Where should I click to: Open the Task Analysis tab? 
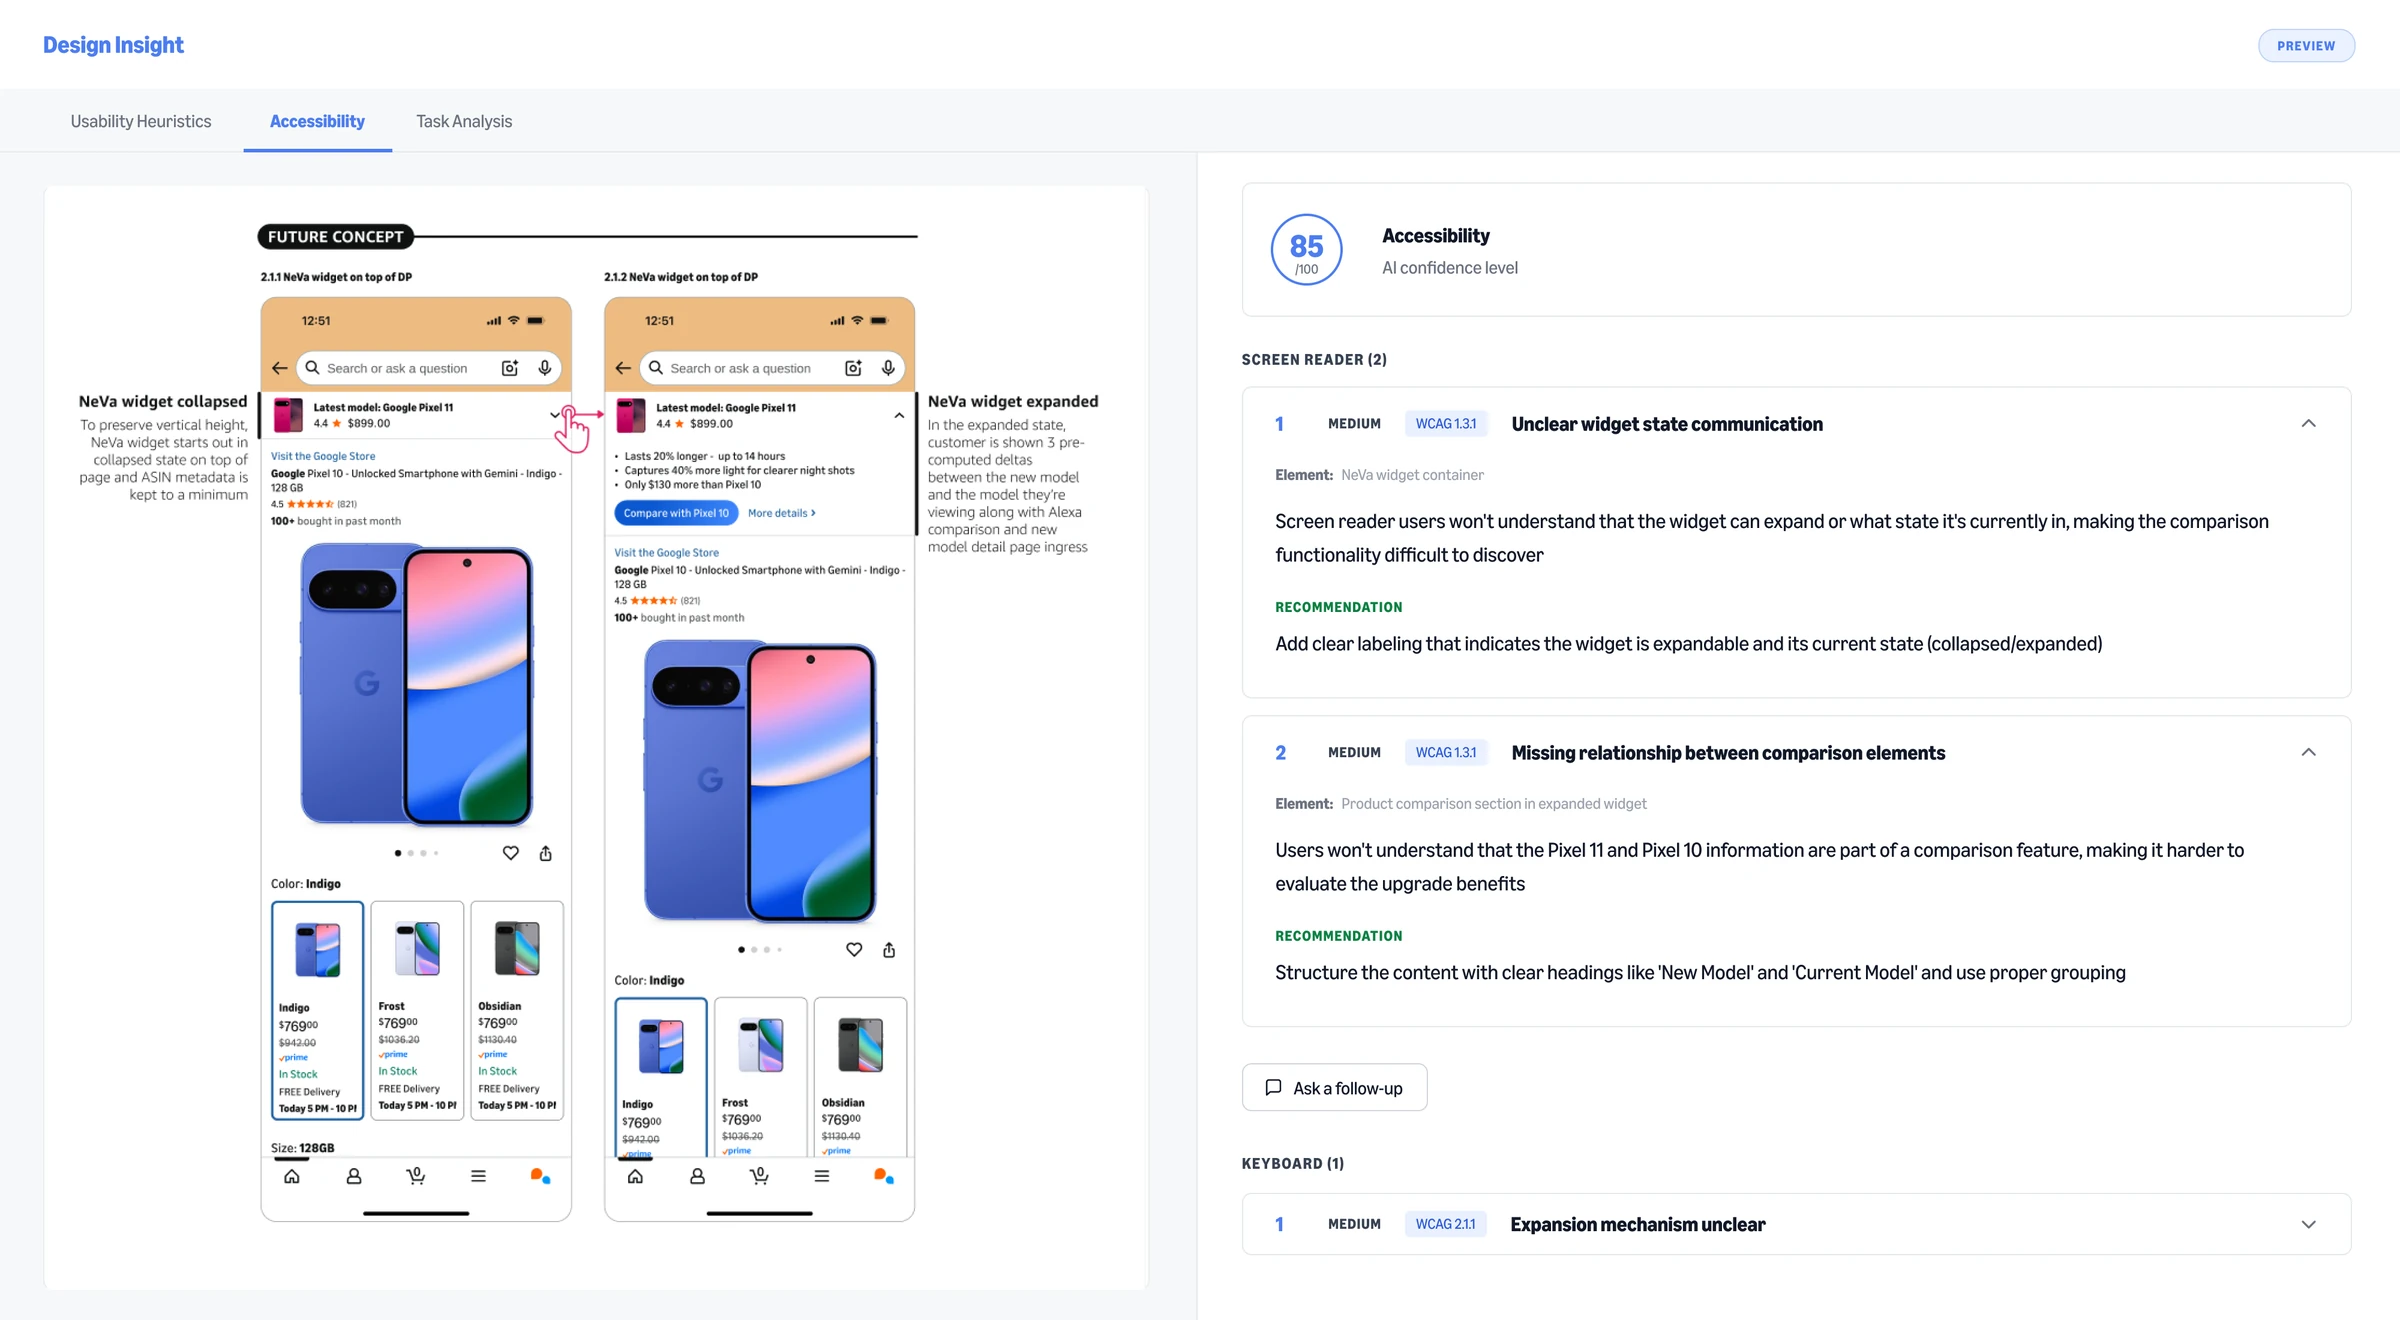click(464, 121)
